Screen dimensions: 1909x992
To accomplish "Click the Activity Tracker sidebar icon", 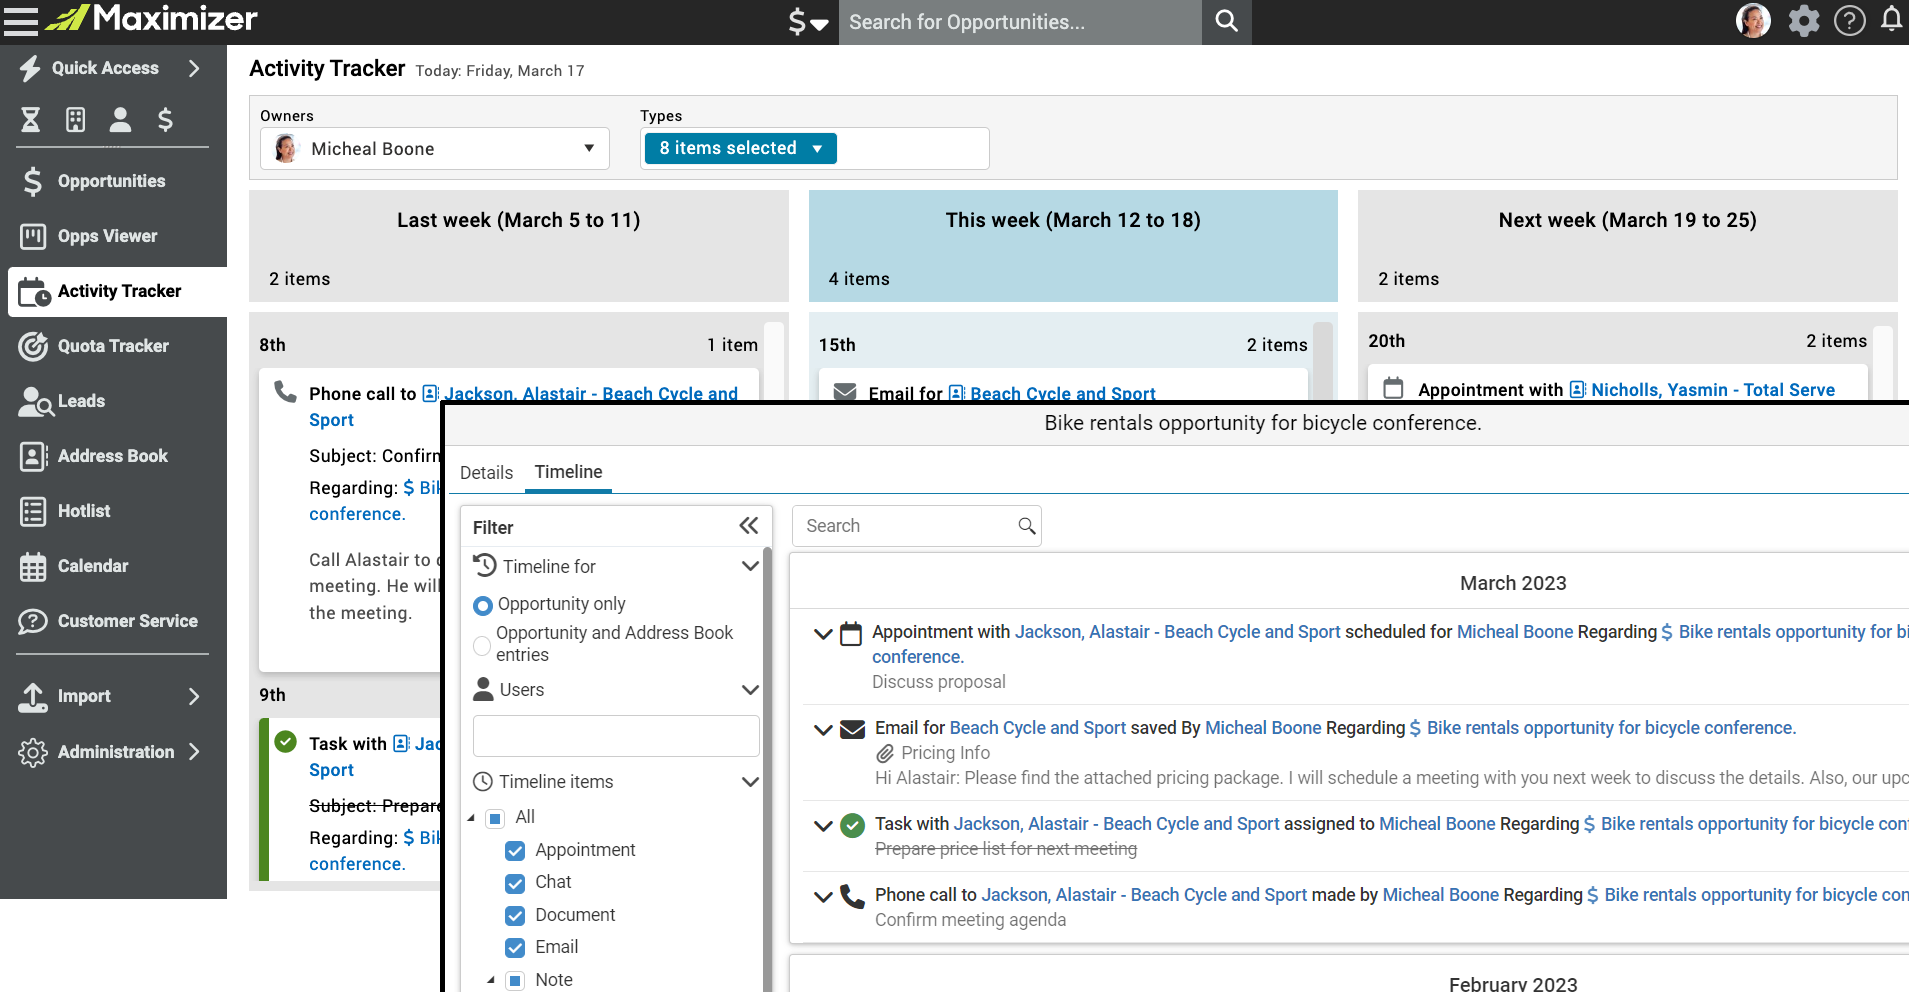I will 34,292.
